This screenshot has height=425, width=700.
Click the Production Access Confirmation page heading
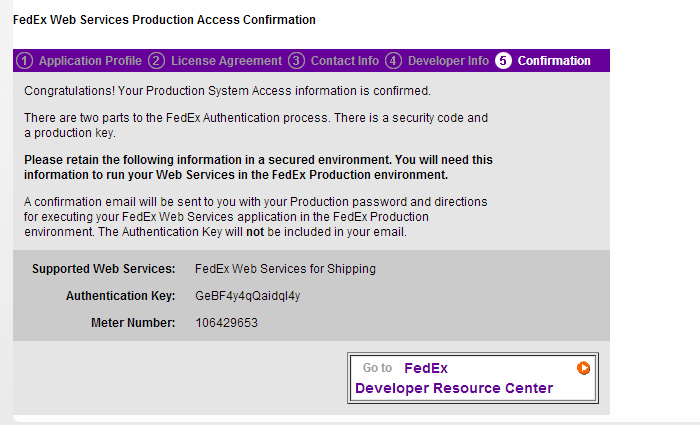click(x=164, y=20)
